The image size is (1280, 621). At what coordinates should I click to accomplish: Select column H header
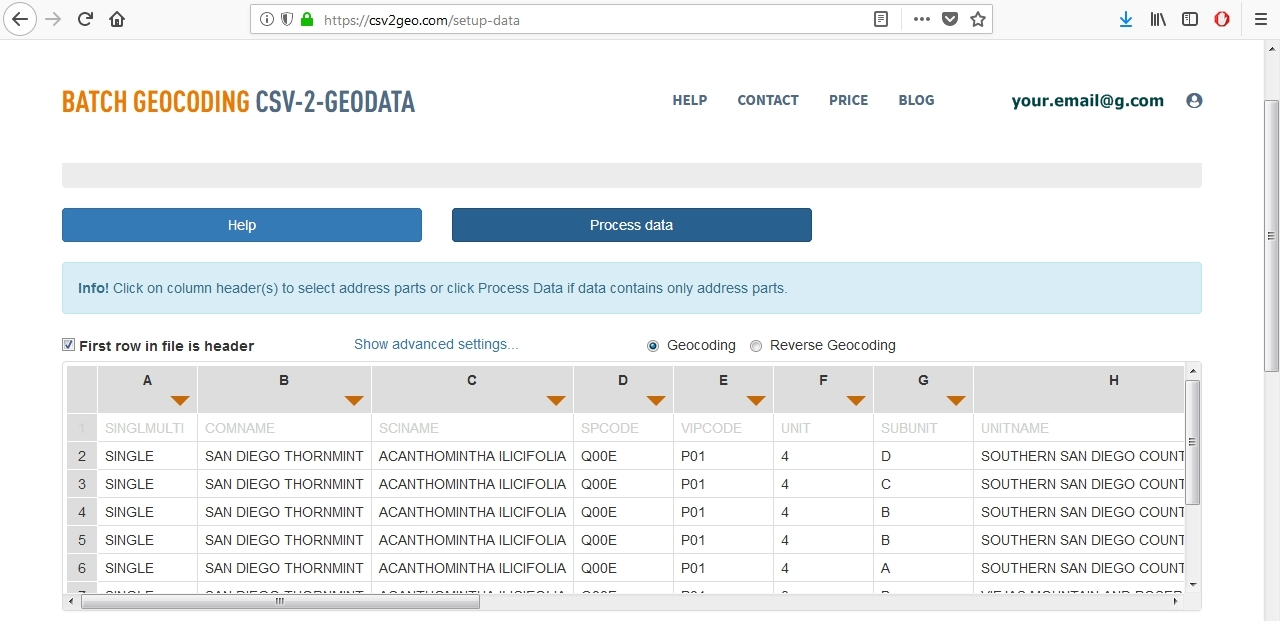coord(1079,389)
